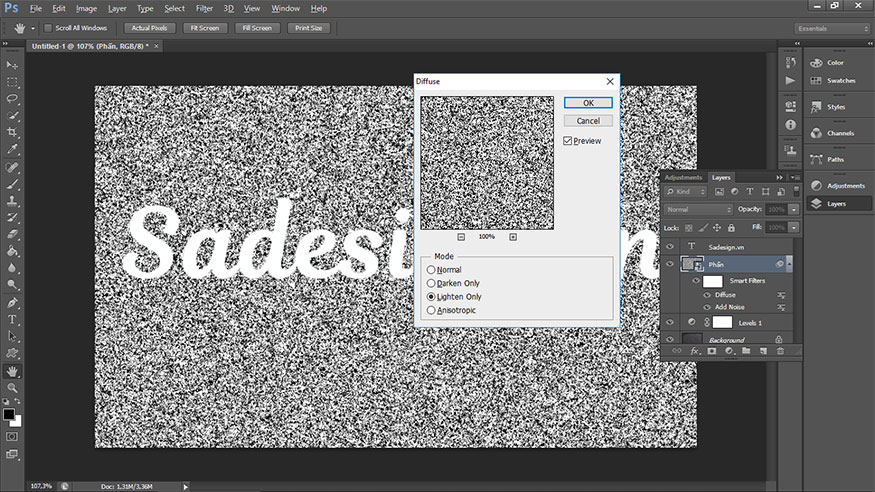Toggle the Preview checkbox
This screenshot has width=875, height=492.
coord(568,141)
